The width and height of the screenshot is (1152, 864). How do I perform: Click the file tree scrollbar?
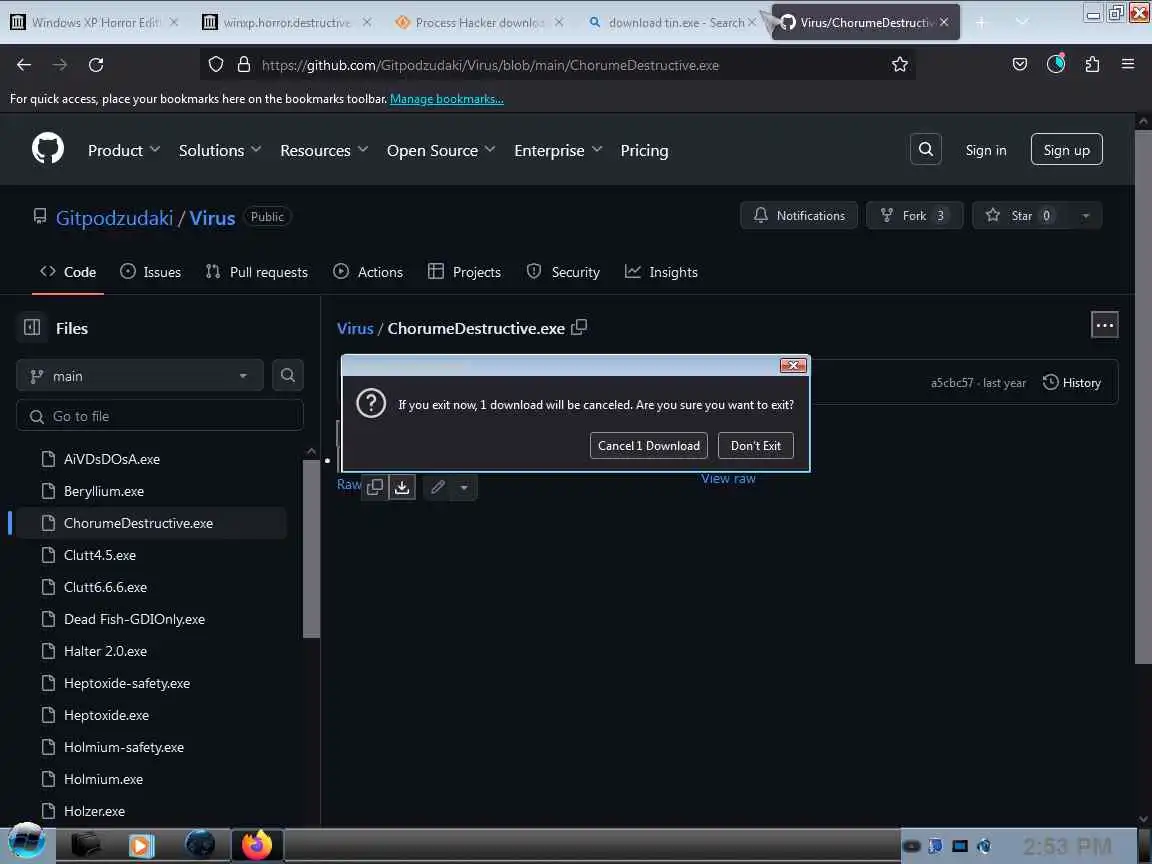(312, 548)
